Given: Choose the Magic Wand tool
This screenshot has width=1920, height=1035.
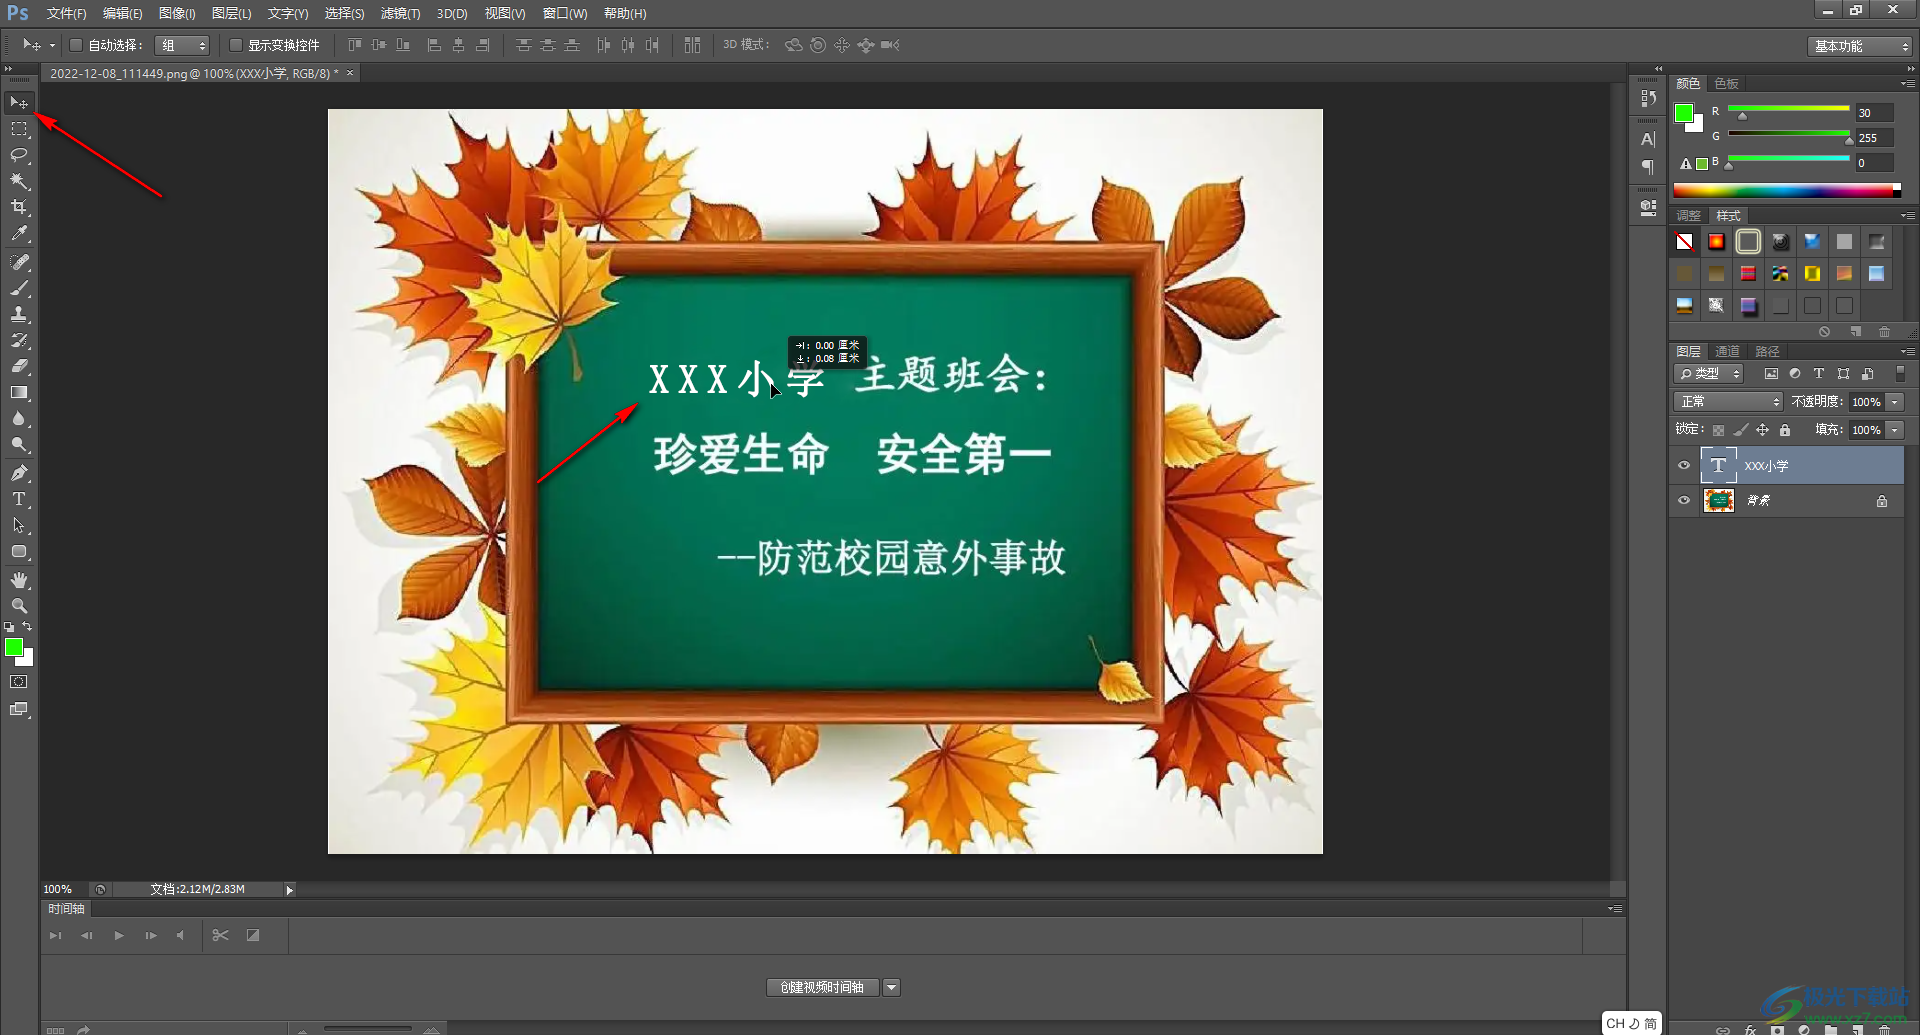Looking at the screenshot, I should 19,181.
